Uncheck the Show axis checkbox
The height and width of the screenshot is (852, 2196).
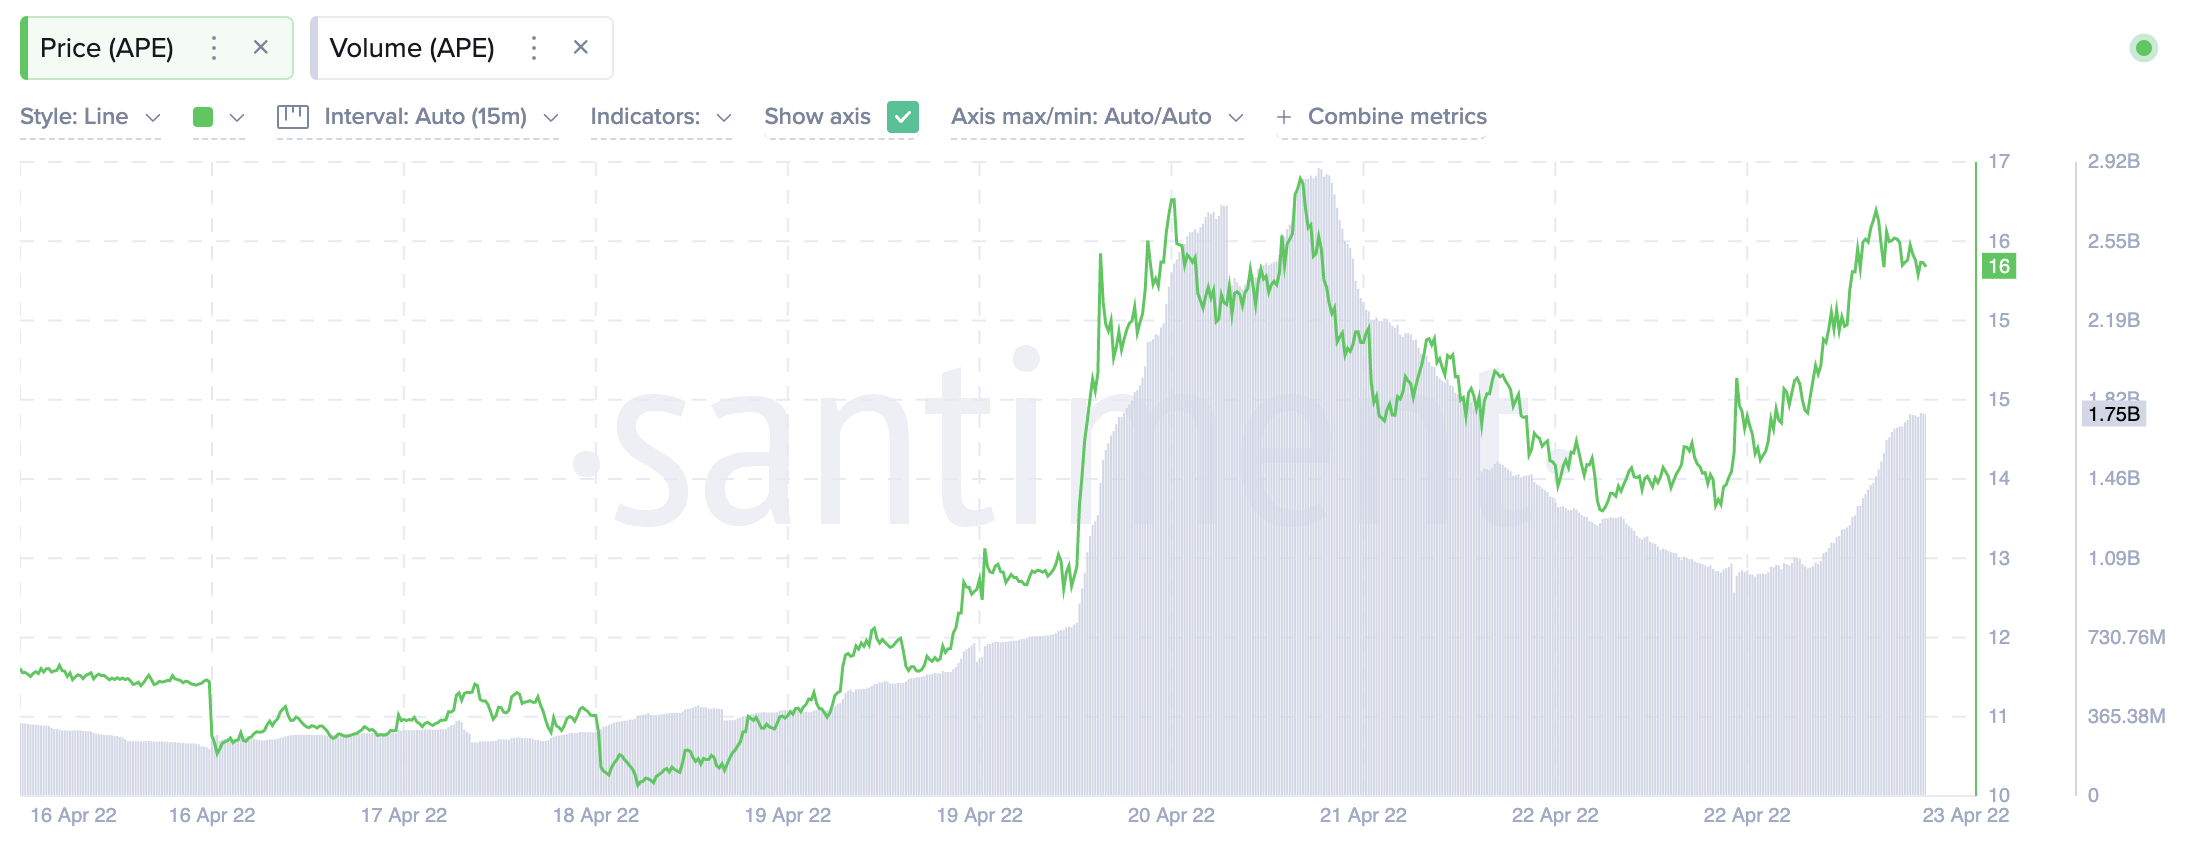[x=903, y=117]
